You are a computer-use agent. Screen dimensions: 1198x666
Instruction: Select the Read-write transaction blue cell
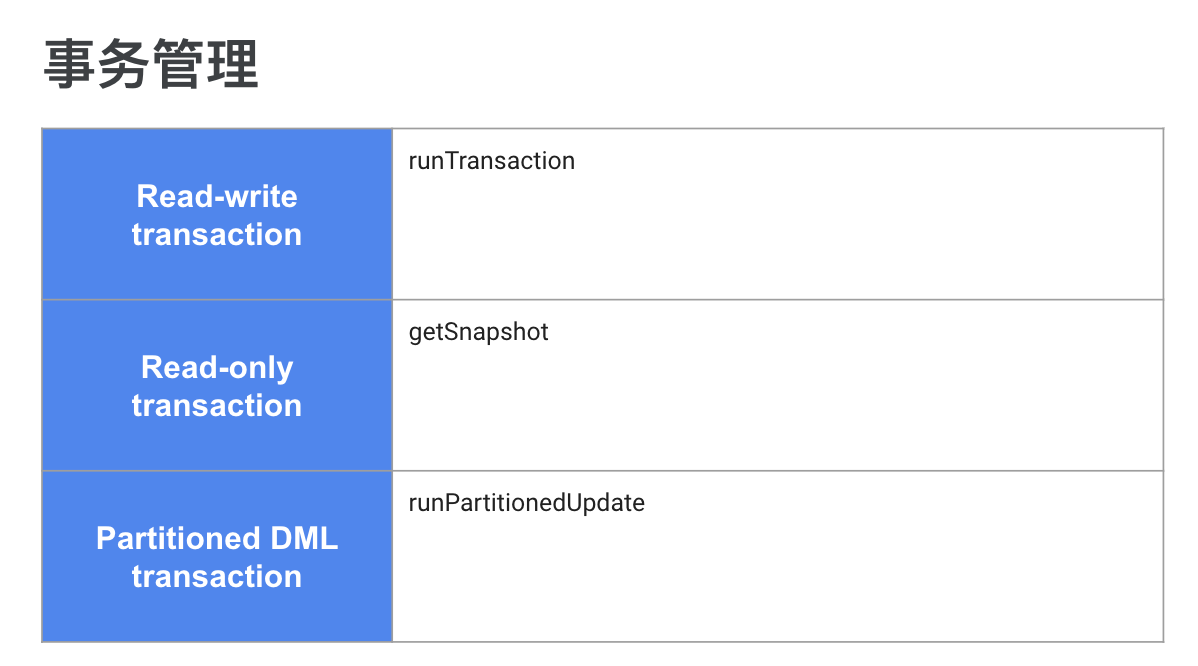coord(217,215)
